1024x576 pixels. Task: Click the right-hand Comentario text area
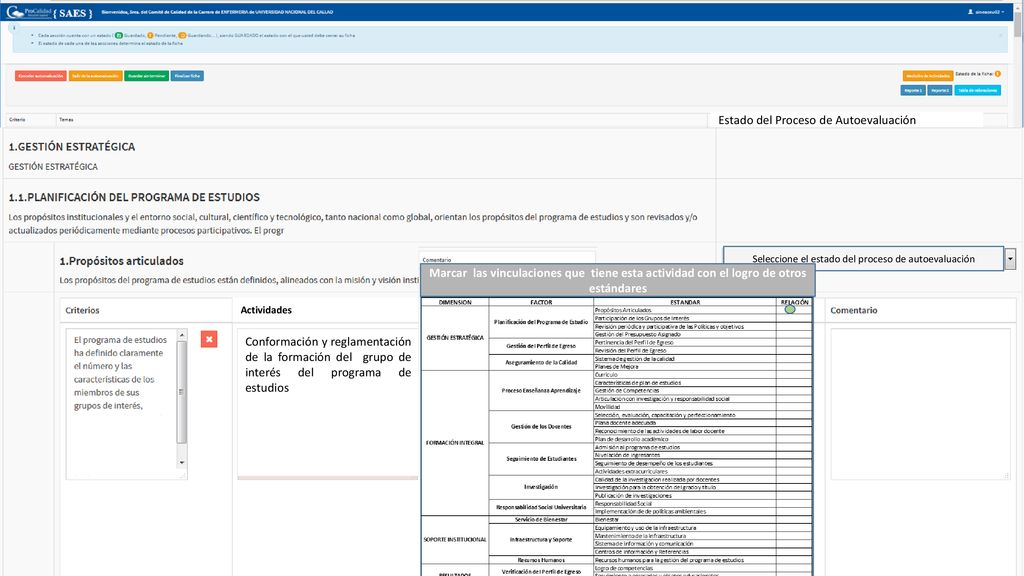[920, 403]
